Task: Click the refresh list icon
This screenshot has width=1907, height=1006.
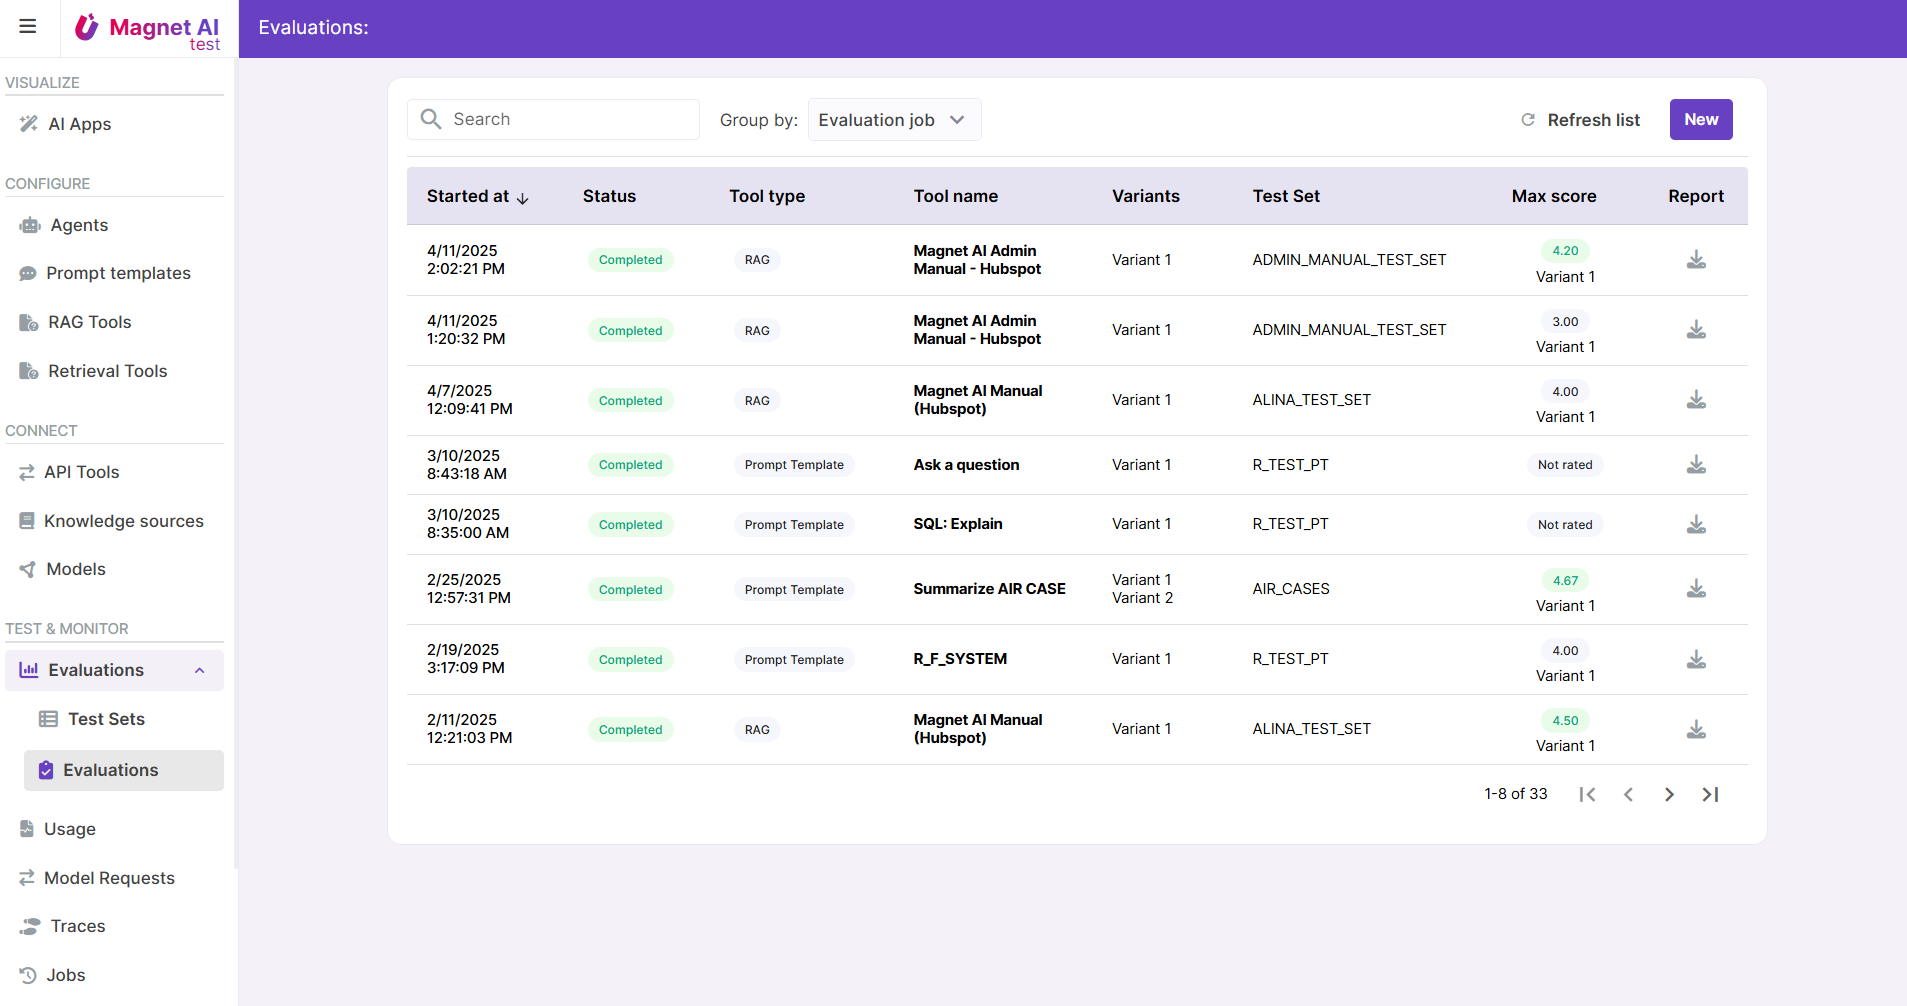Action: tap(1528, 120)
